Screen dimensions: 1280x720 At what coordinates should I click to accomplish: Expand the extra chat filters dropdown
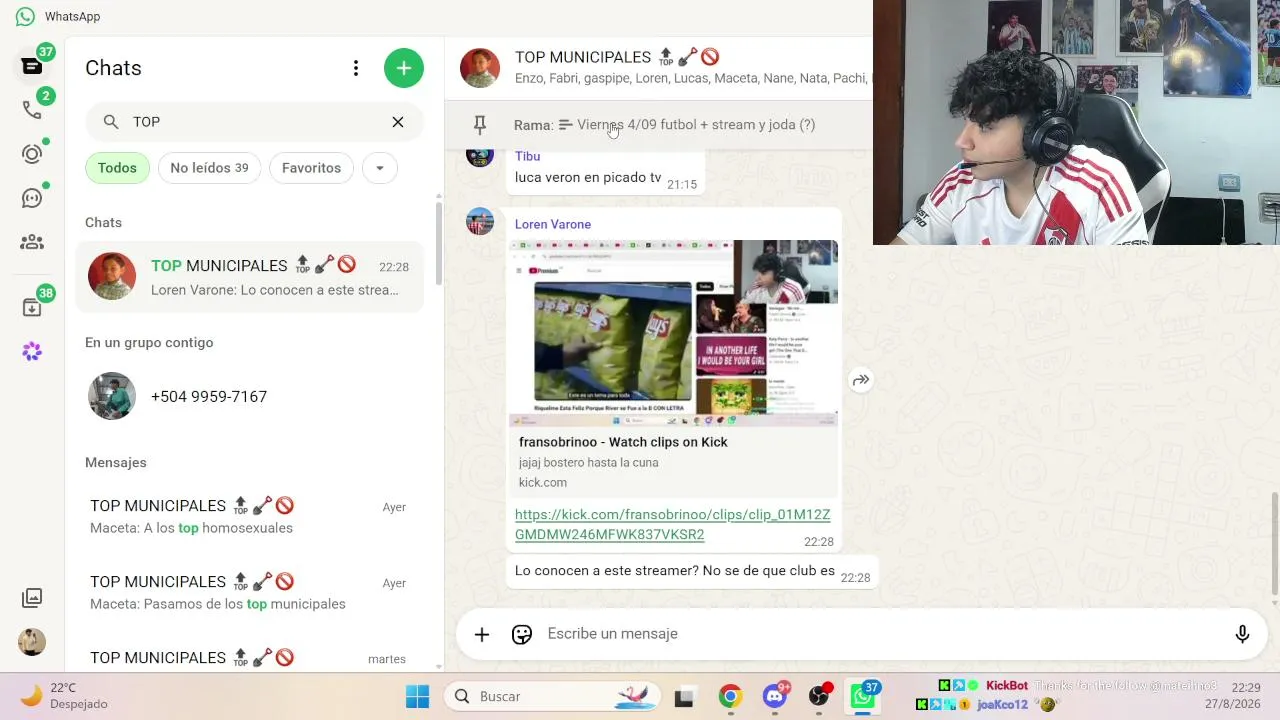380,168
